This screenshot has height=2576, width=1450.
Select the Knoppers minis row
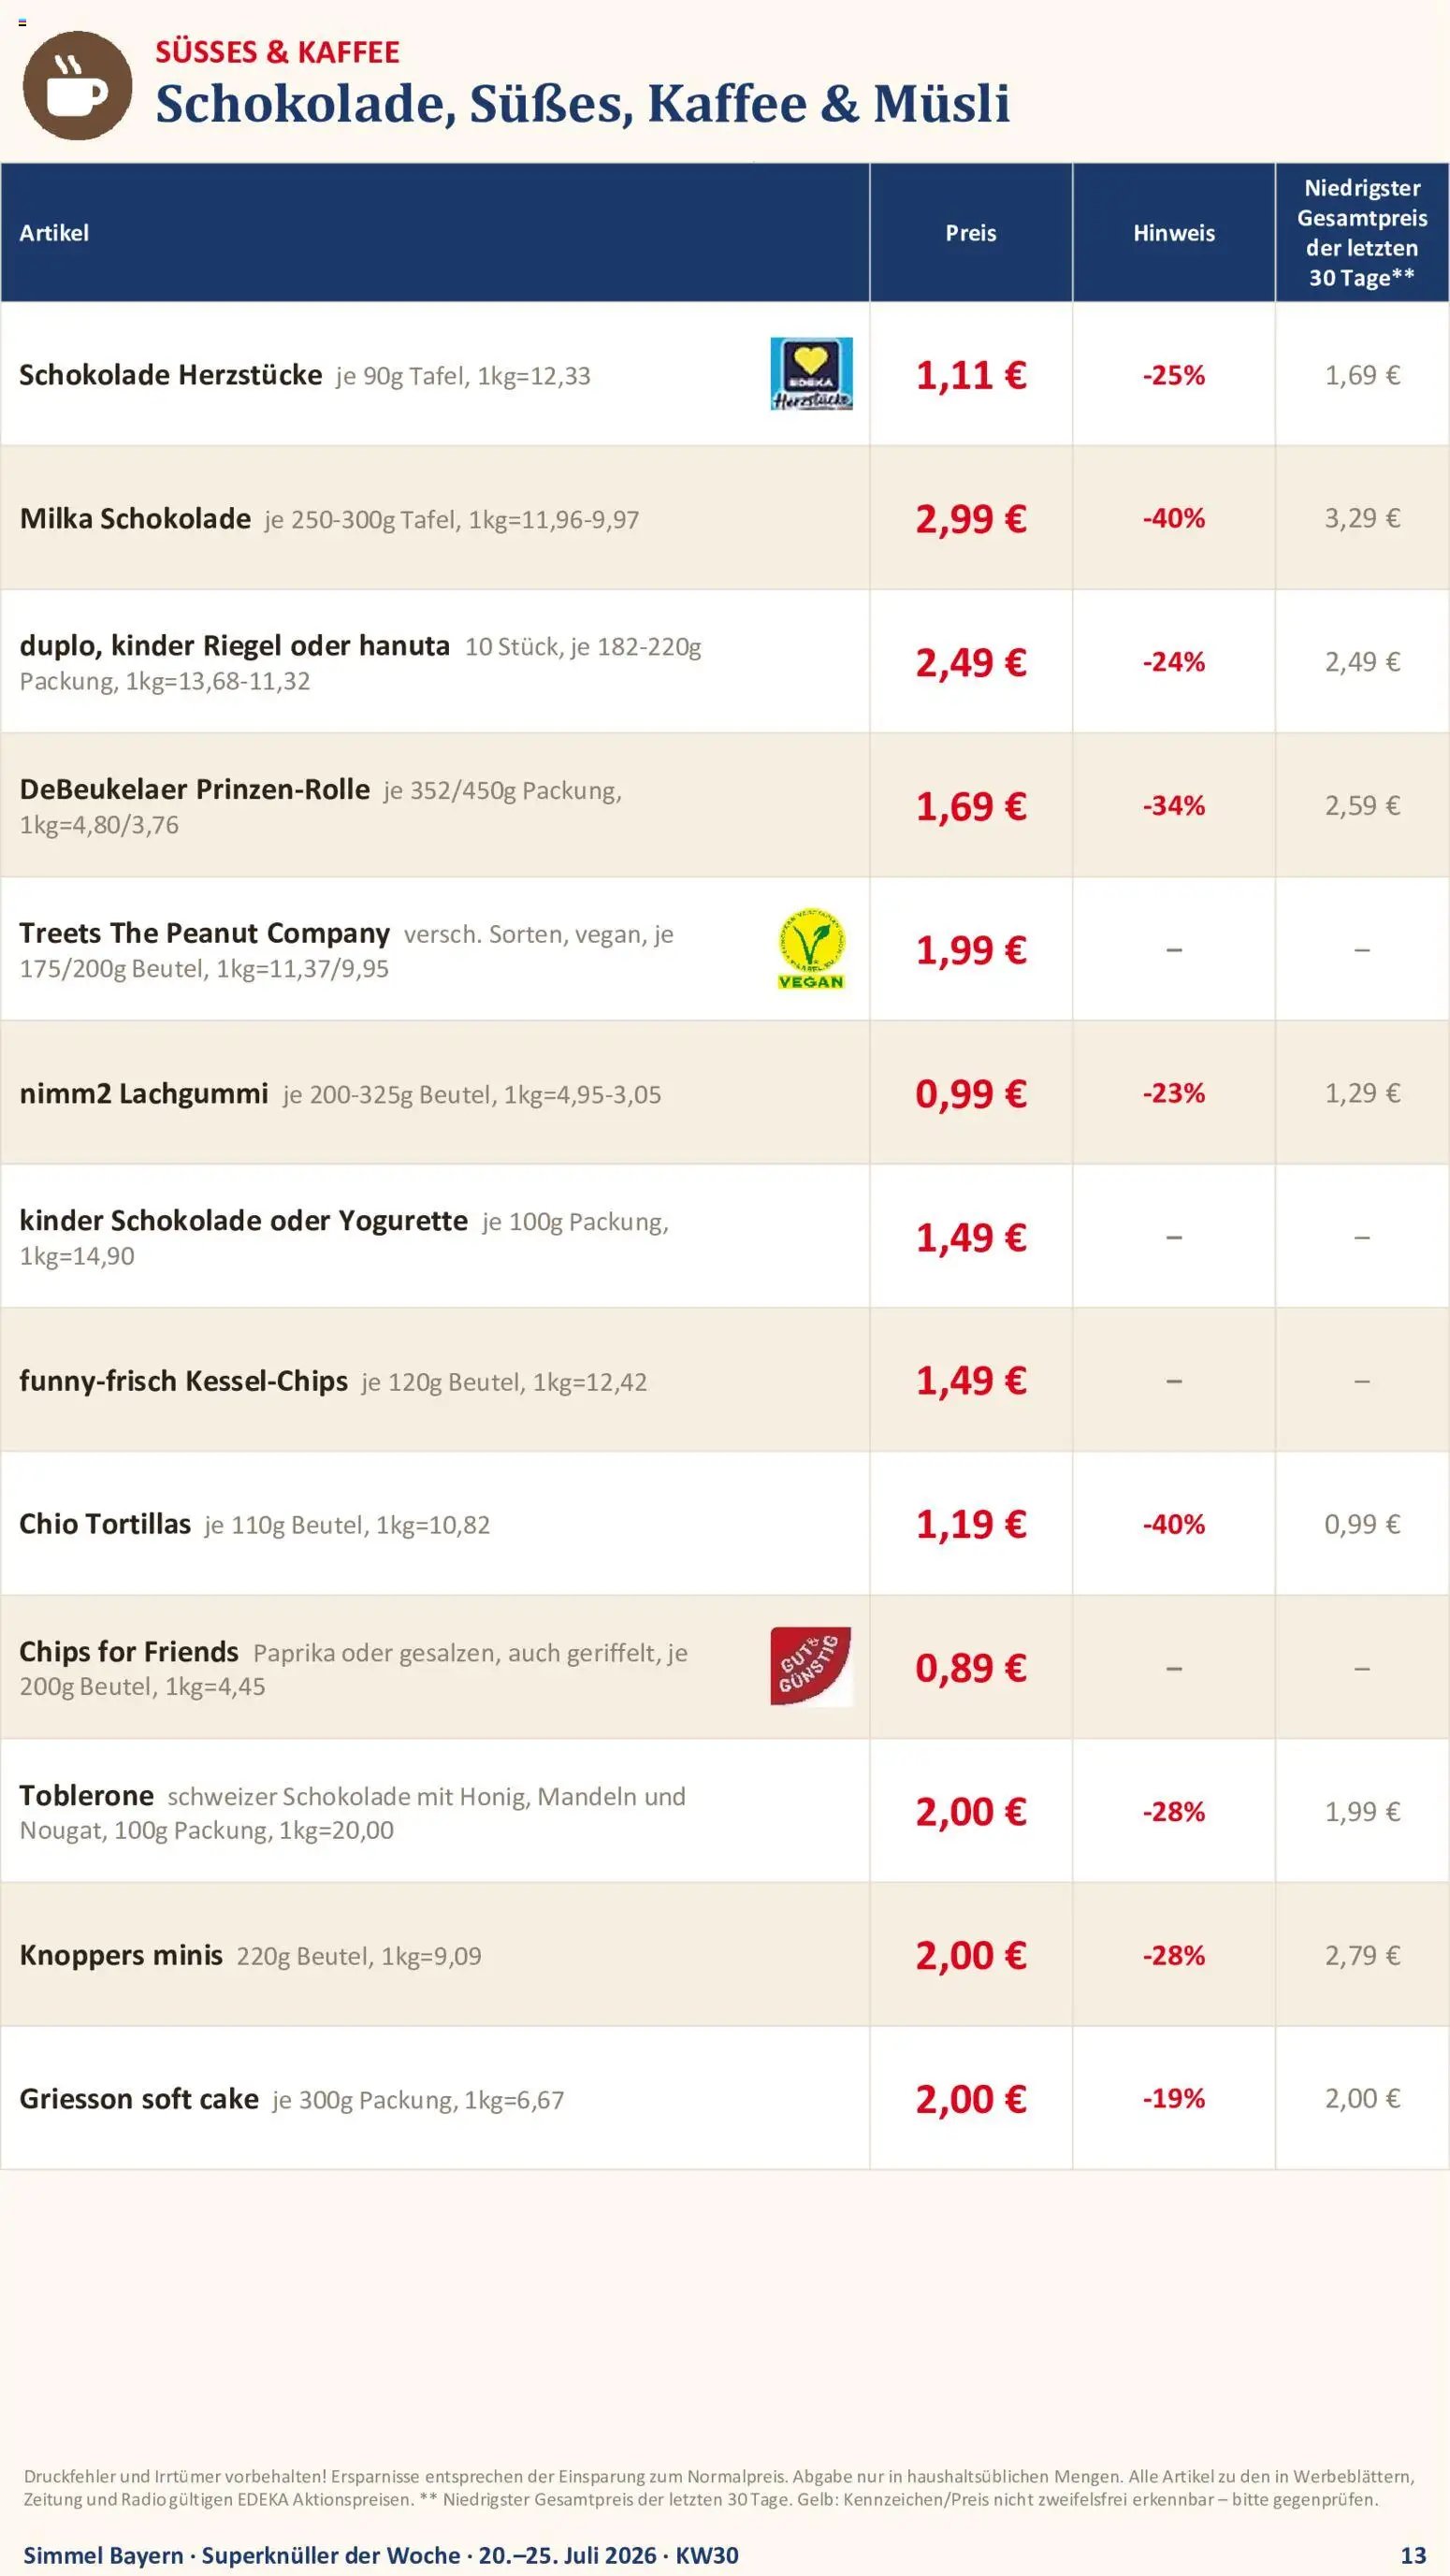(x=725, y=1955)
